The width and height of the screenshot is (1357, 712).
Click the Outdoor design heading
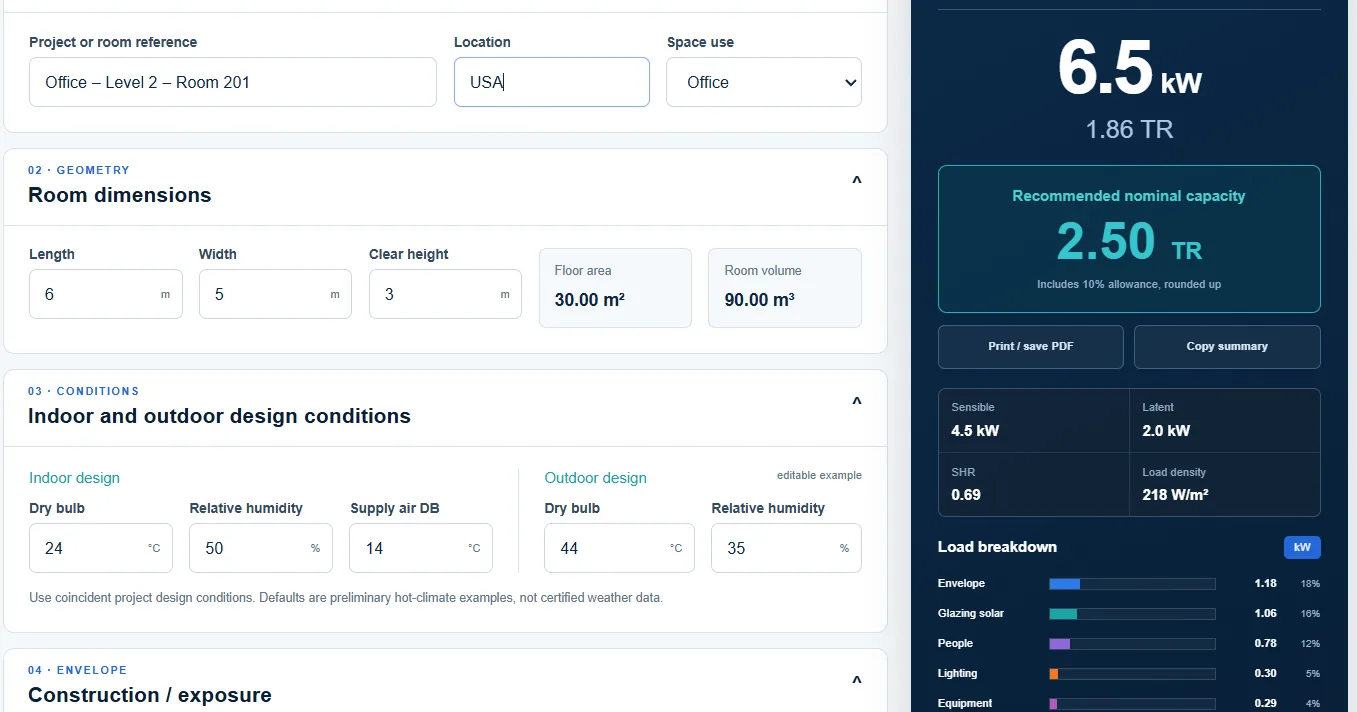point(595,478)
